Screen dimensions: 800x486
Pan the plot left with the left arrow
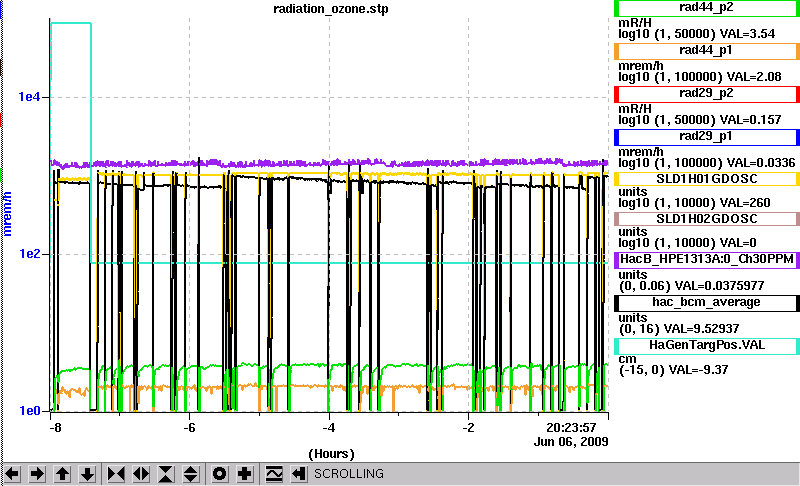click(x=12, y=474)
